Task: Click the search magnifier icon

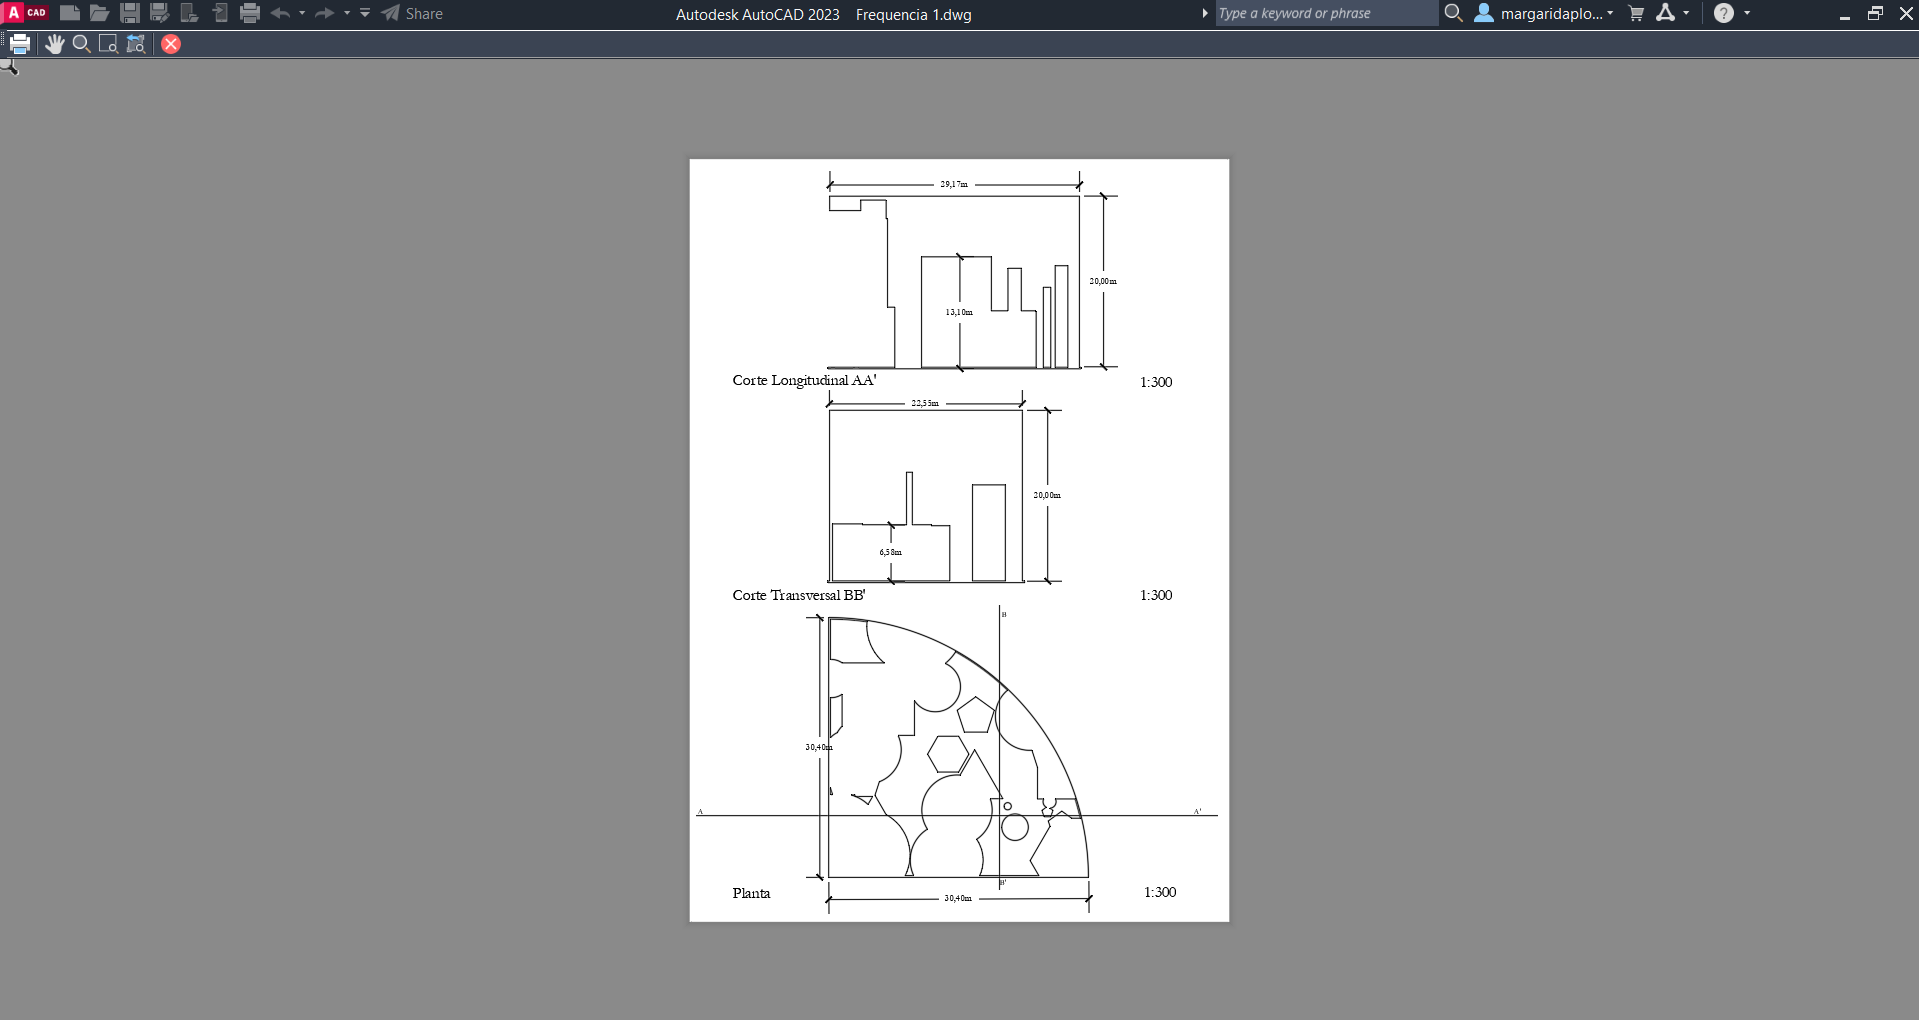Action: pos(1454,13)
